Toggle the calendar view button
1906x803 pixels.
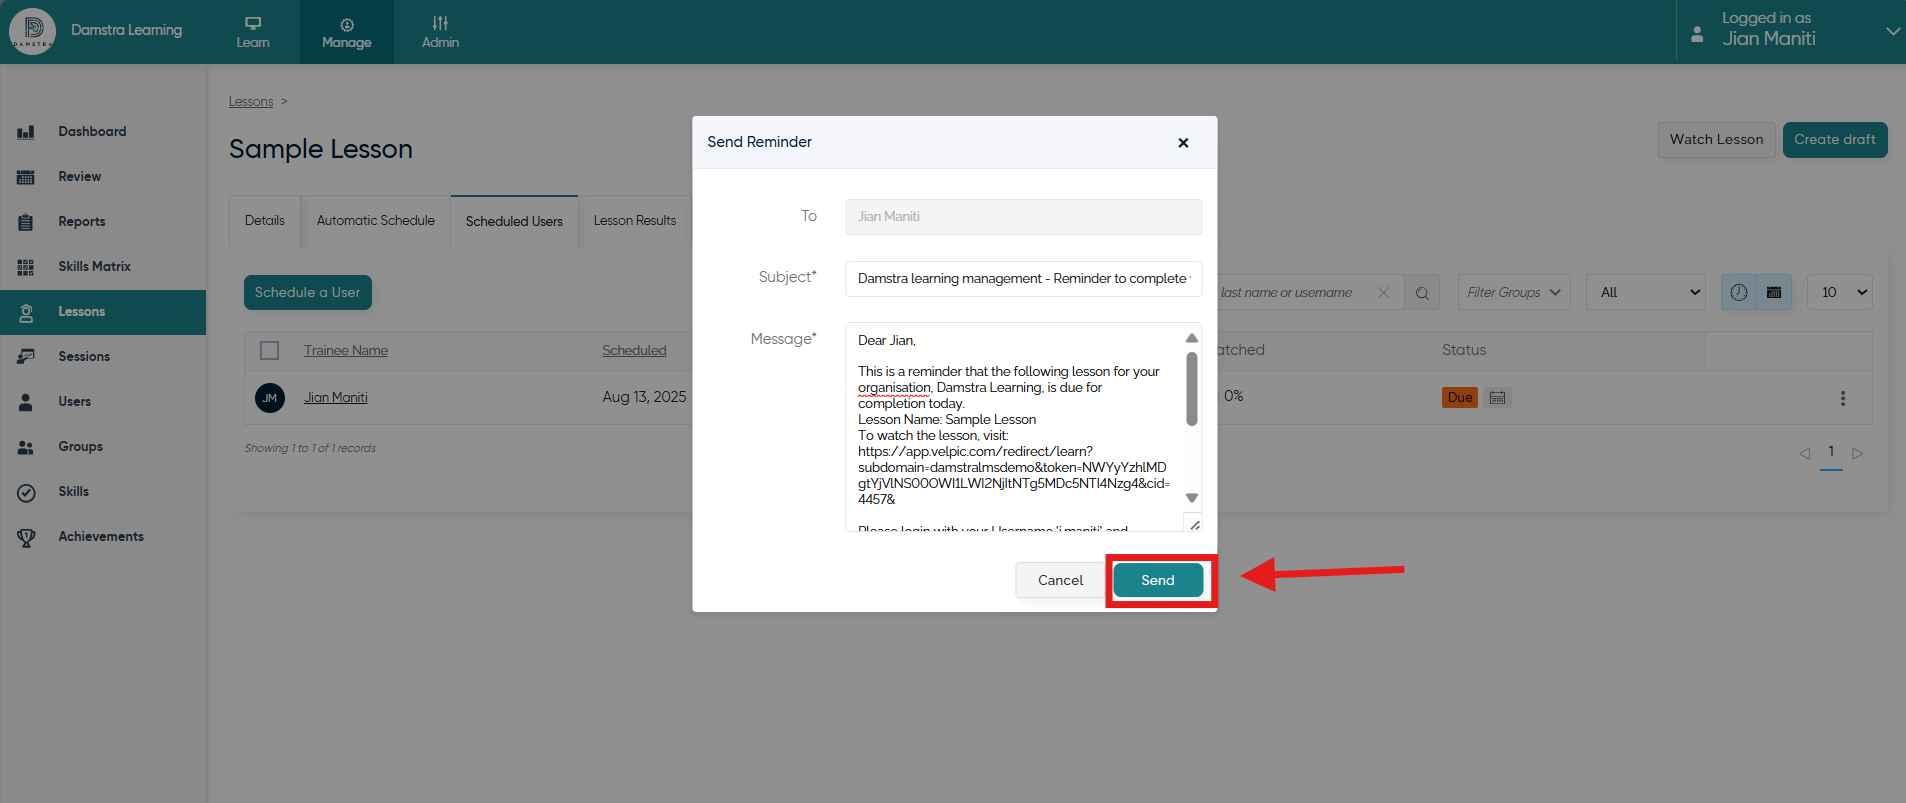pyautogui.click(x=1774, y=293)
